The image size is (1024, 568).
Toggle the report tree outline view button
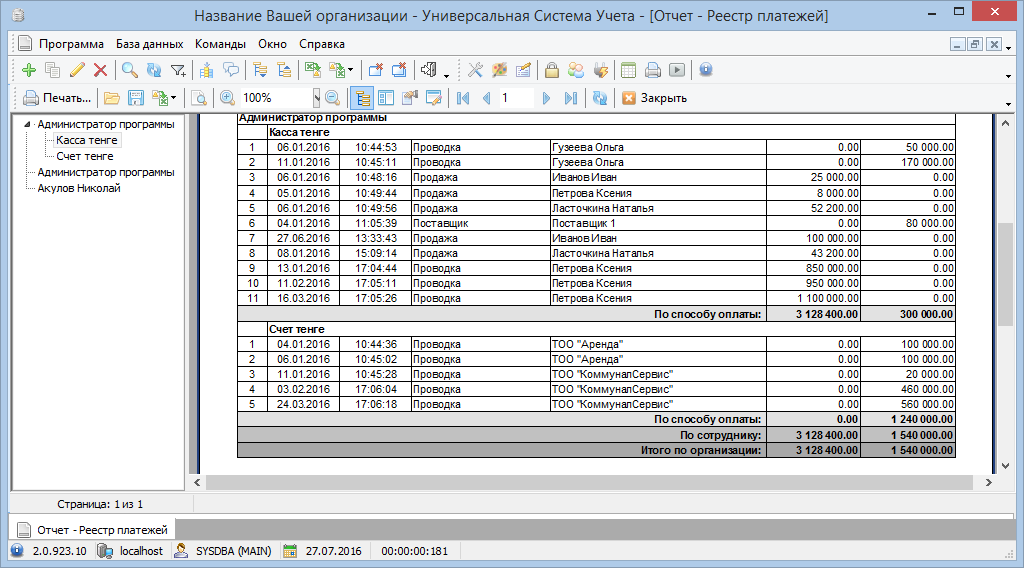click(x=361, y=98)
